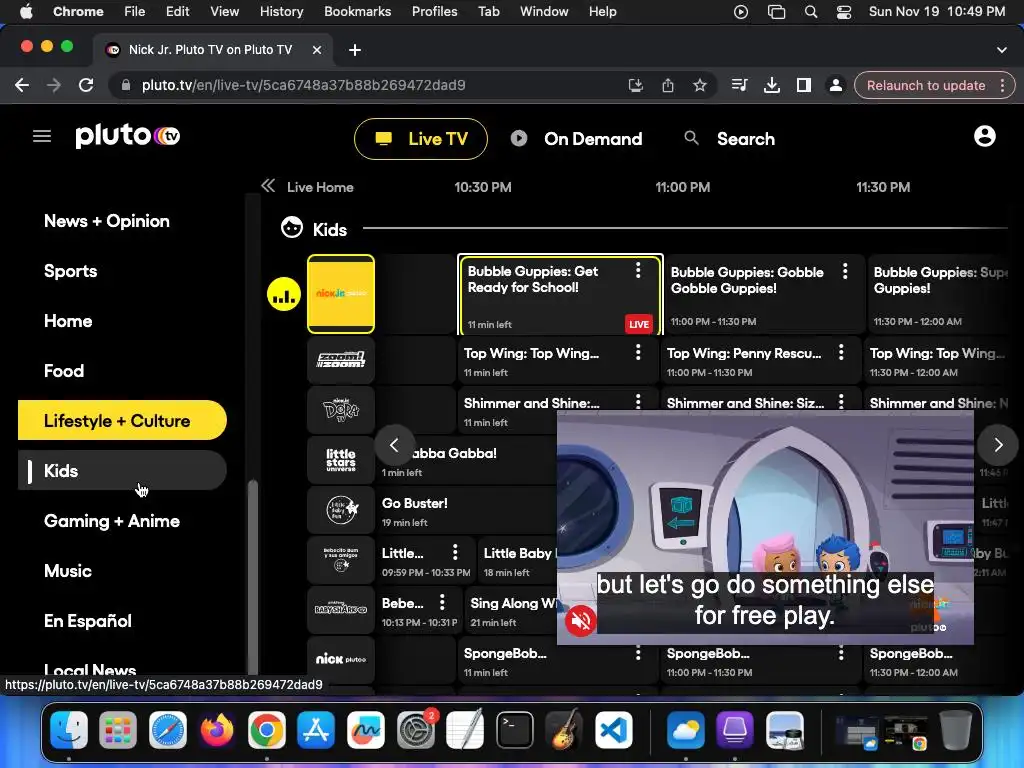The width and height of the screenshot is (1024, 768).
Task: Open new tab with plus button
Action: [x=355, y=50]
